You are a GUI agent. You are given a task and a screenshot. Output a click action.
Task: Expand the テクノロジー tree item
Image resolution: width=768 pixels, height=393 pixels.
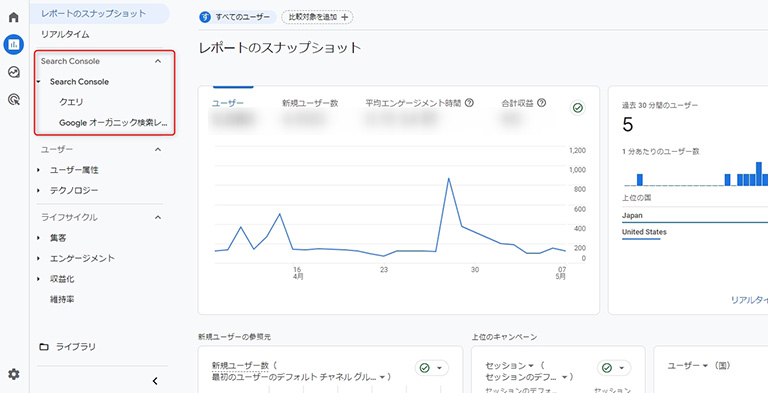39,191
